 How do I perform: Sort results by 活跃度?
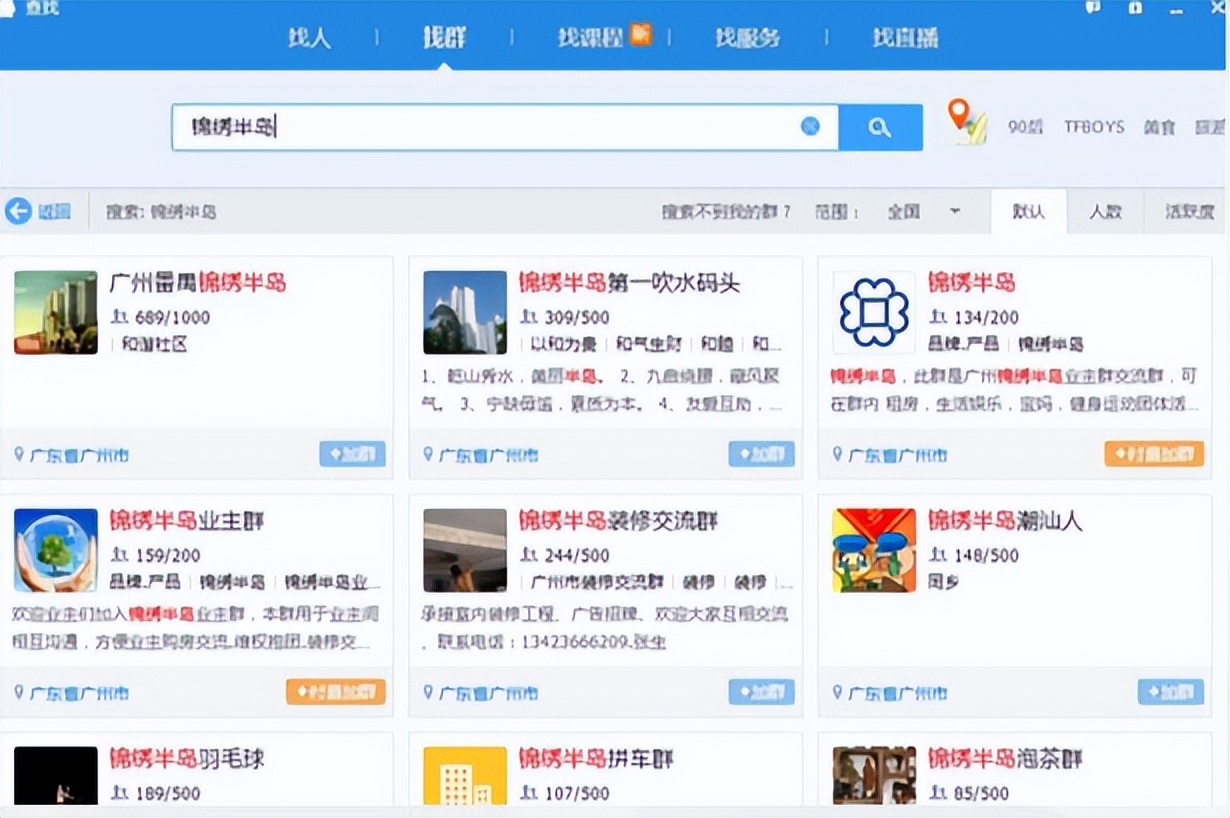tap(1189, 211)
